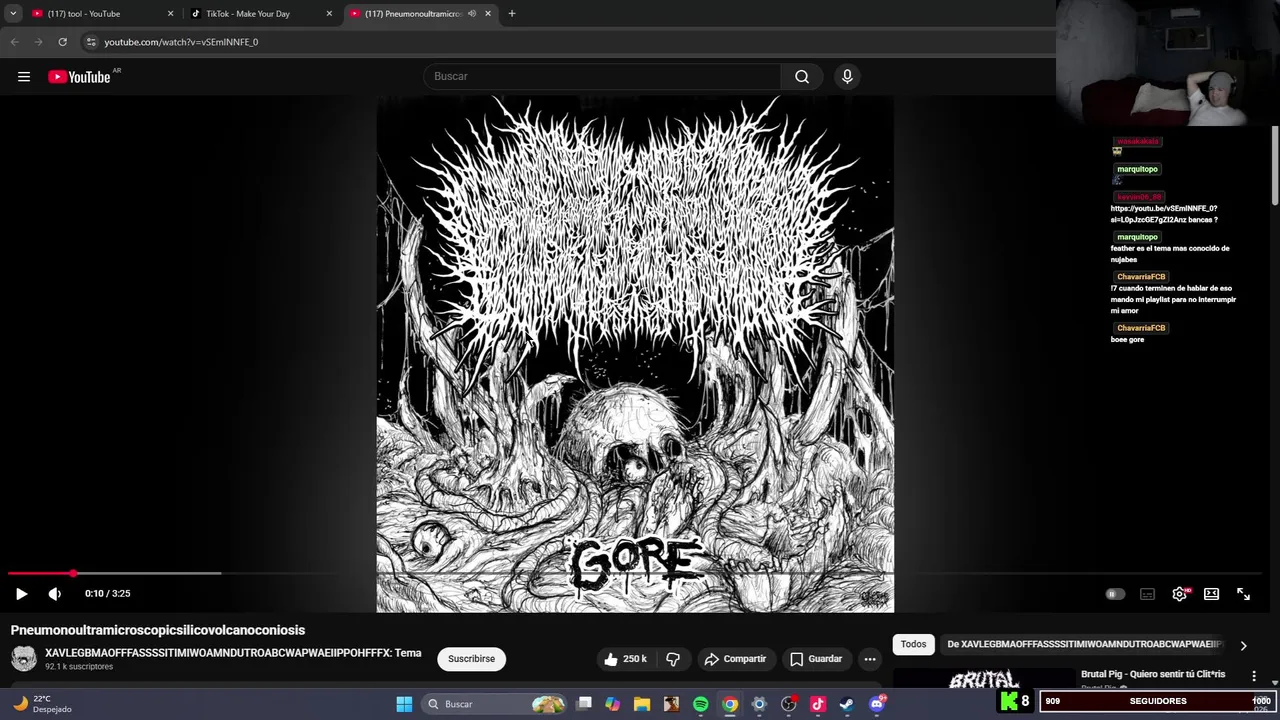Image resolution: width=1280 pixels, height=720 pixels.
Task: Open the weather widget 22°C Despejado
Action: [x=42, y=704]
